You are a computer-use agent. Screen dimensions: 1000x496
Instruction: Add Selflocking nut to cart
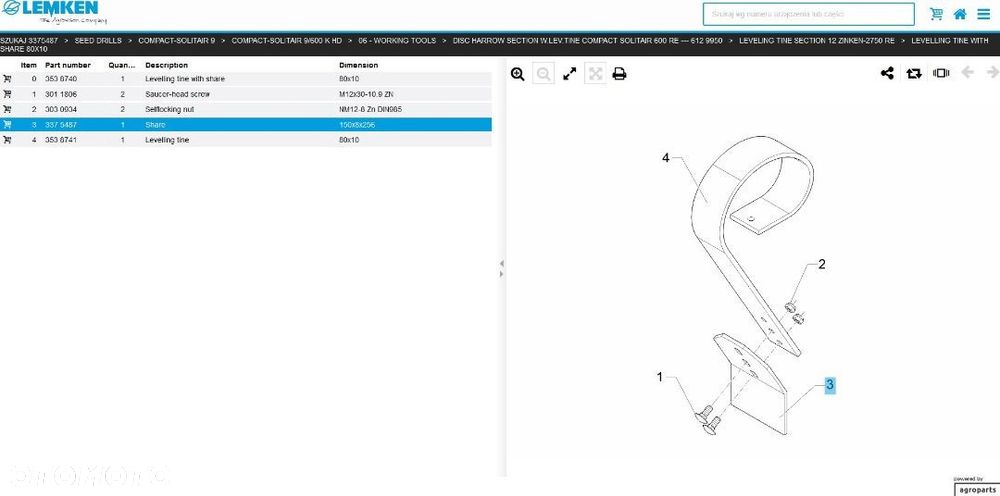7,110
